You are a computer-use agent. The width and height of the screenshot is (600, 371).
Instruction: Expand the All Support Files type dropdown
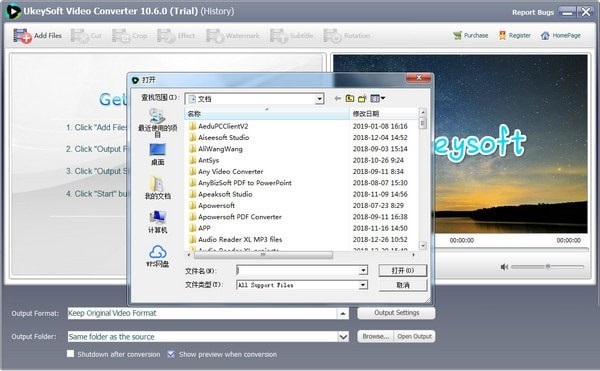tap(363, 285)
